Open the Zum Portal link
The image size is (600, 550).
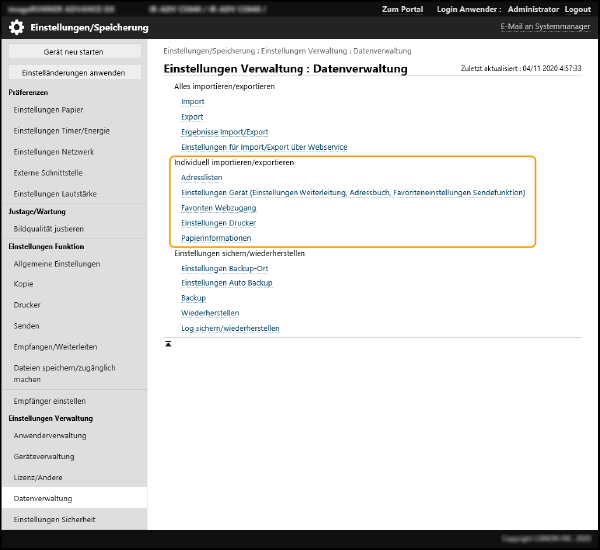tap(402, 9)
